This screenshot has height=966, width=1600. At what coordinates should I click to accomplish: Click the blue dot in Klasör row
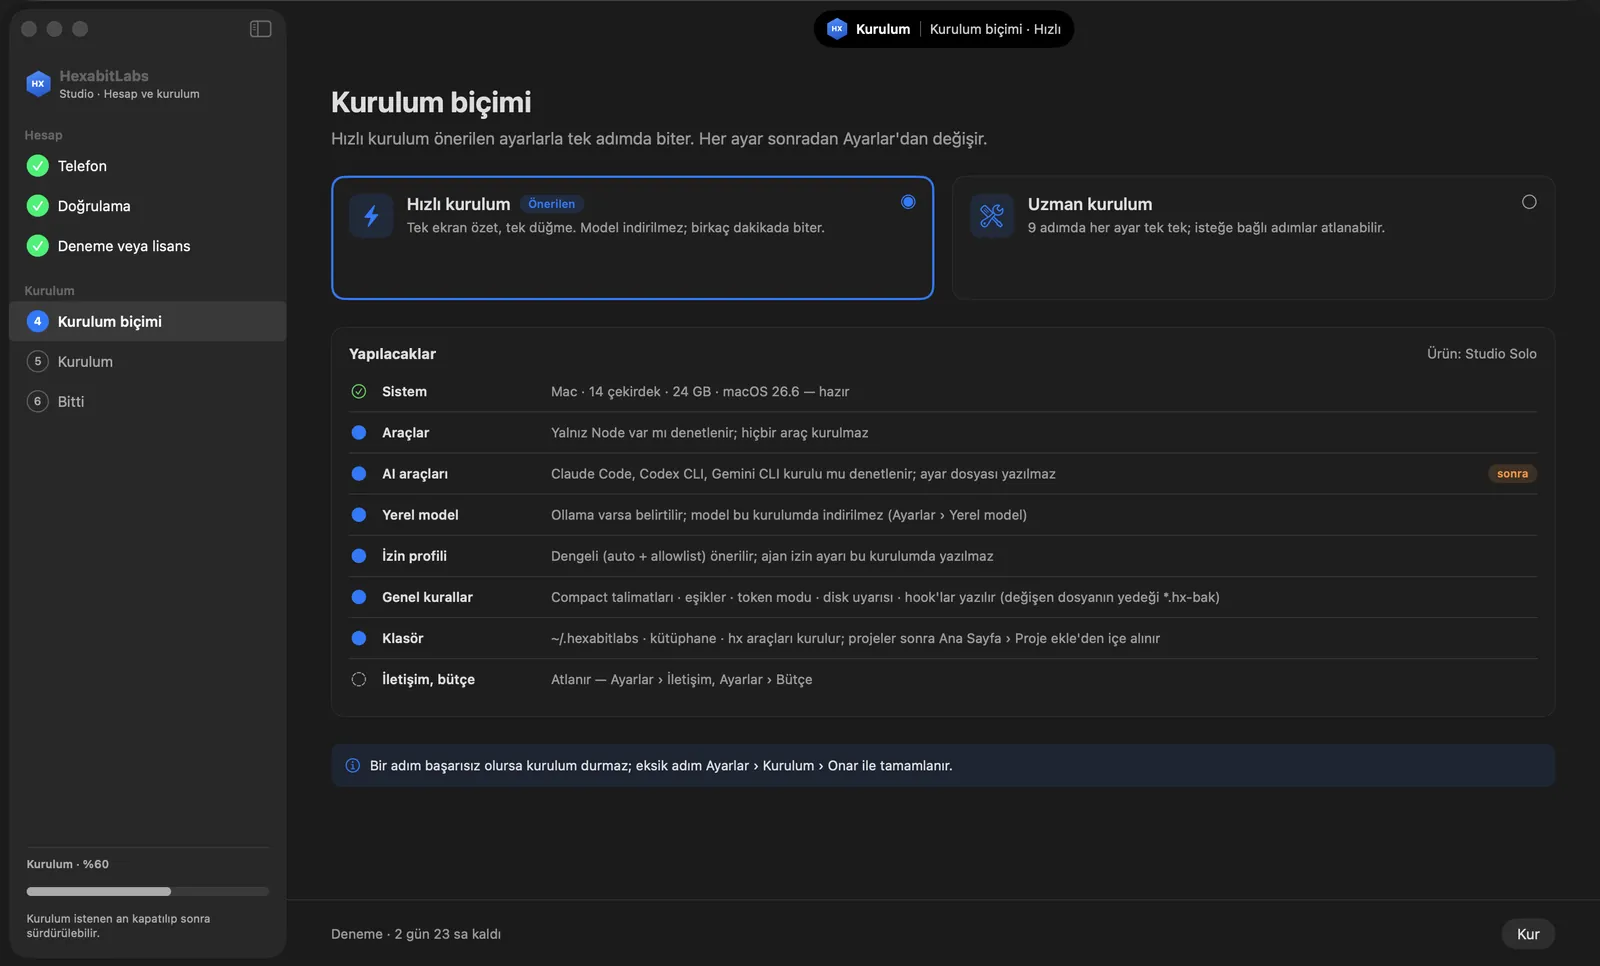[x=359, y=638]
